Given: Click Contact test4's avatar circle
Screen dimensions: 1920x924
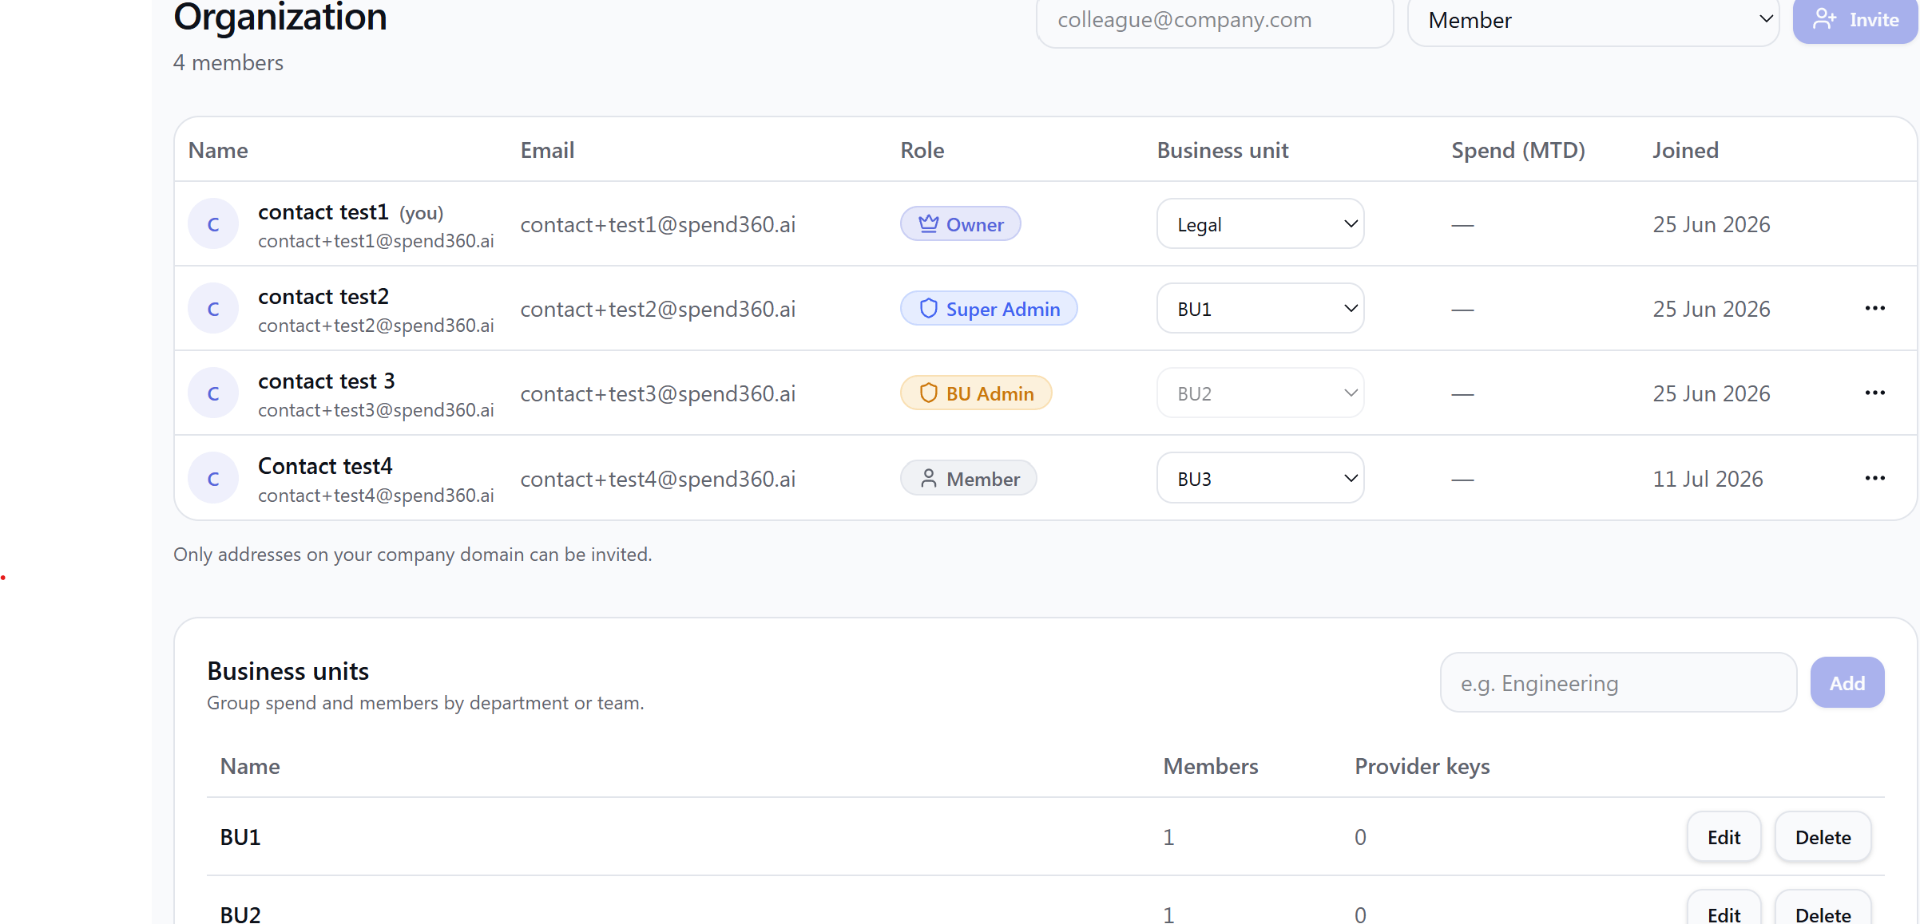Looking at the screenshot, I should point(213,478).
